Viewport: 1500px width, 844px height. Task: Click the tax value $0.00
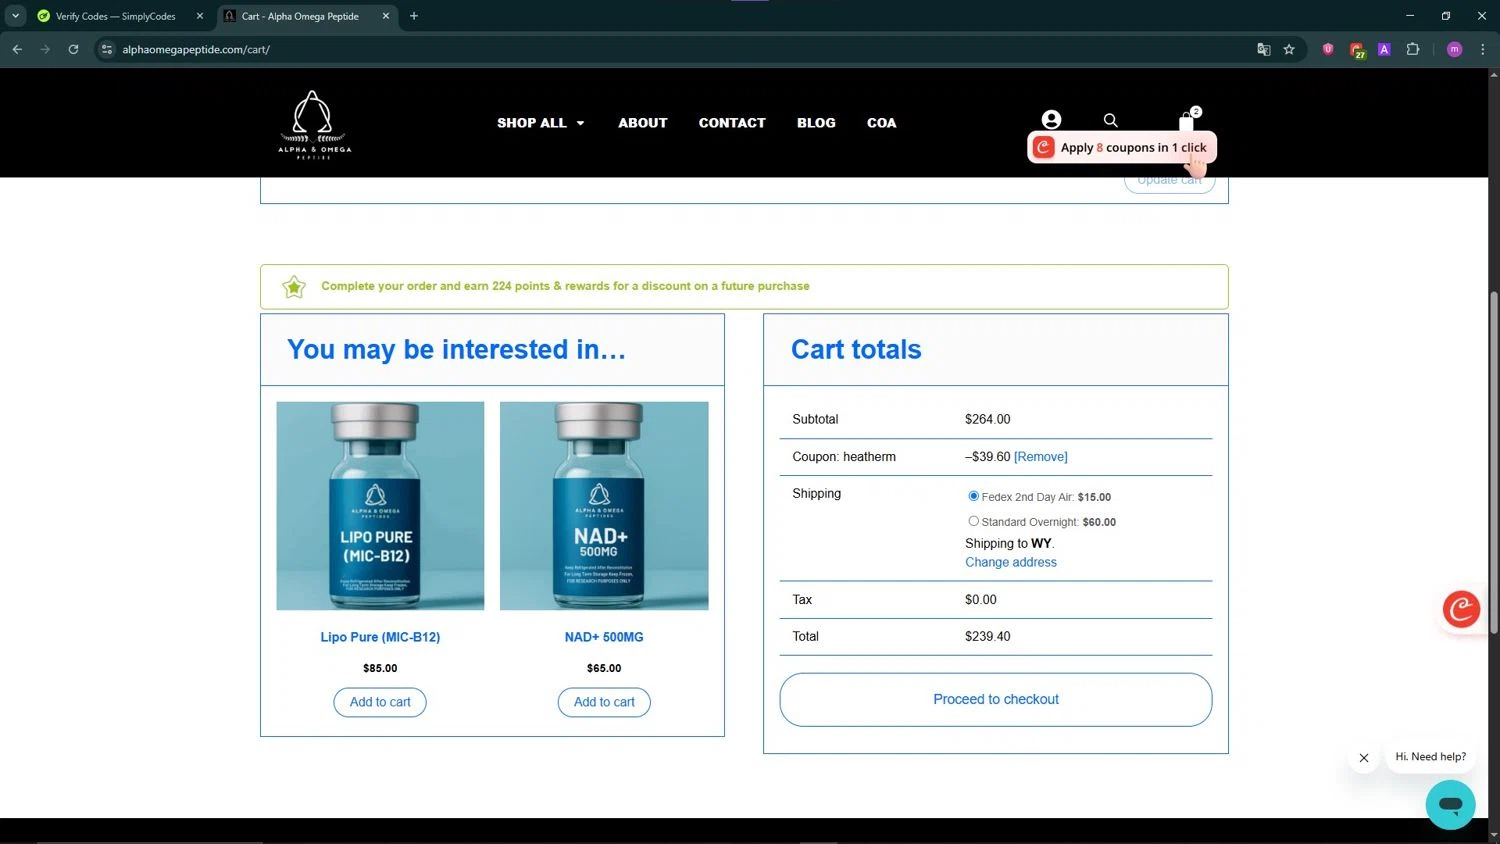coord(981,600)
